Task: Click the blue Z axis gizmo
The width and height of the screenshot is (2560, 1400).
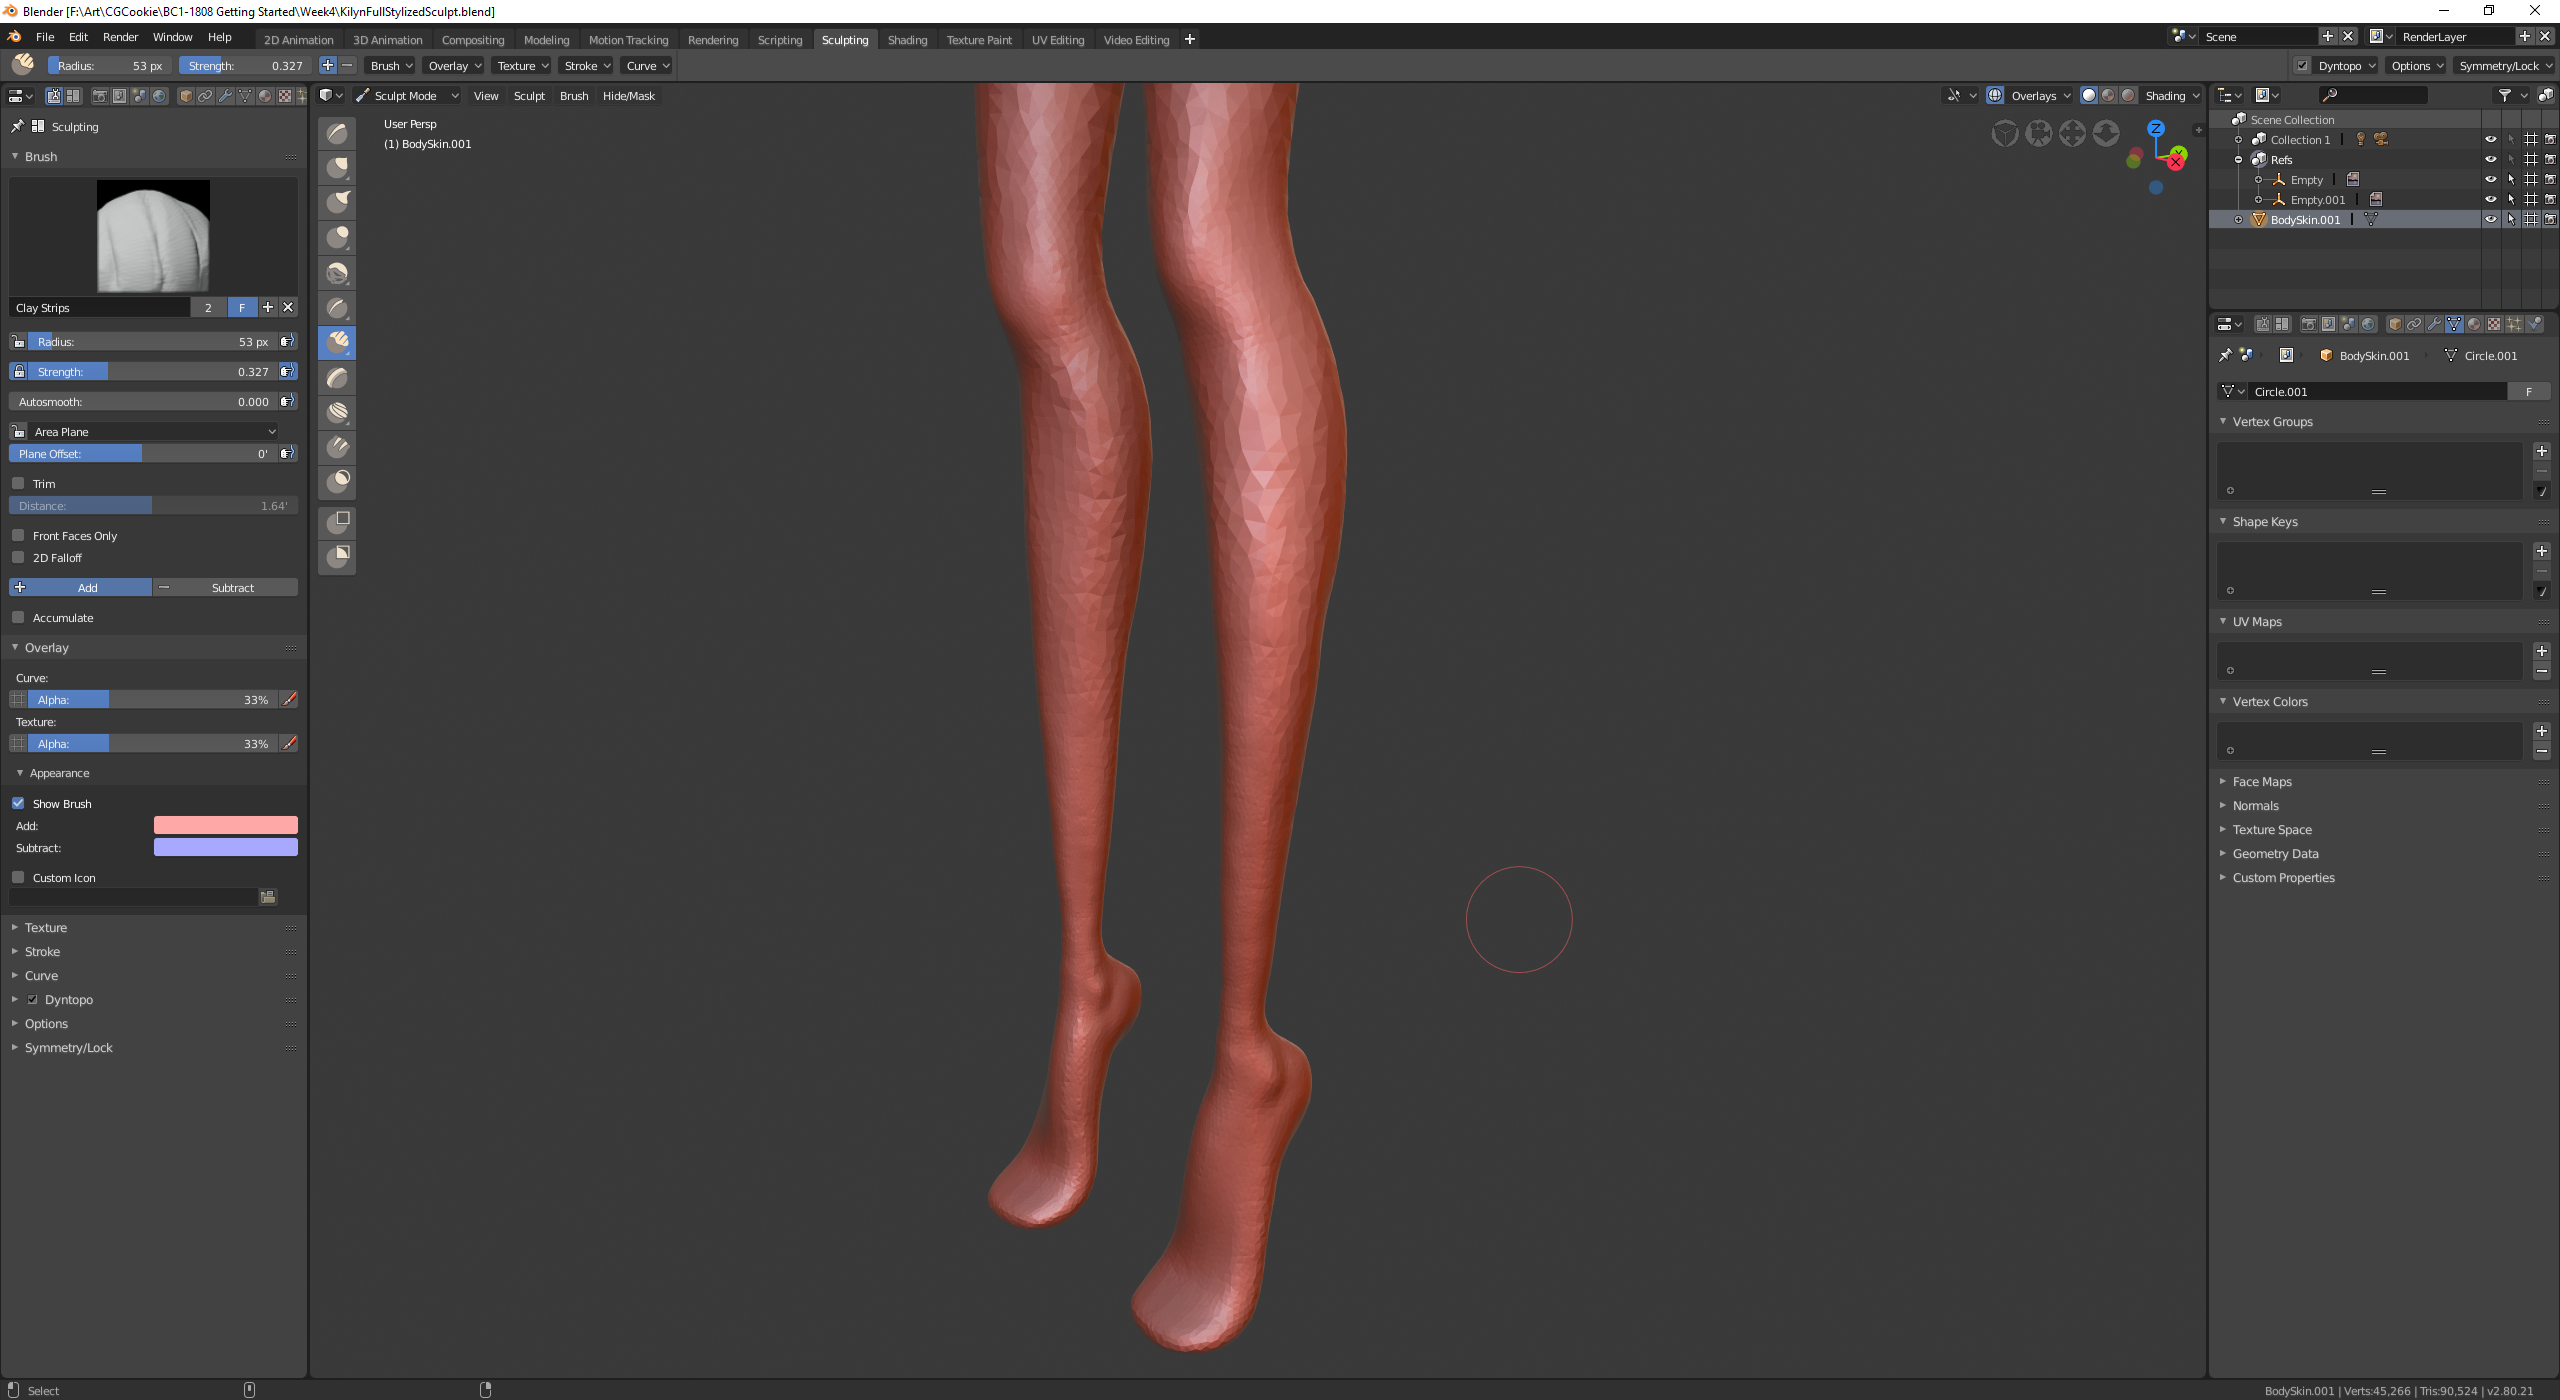Action: pos(2155,129)
